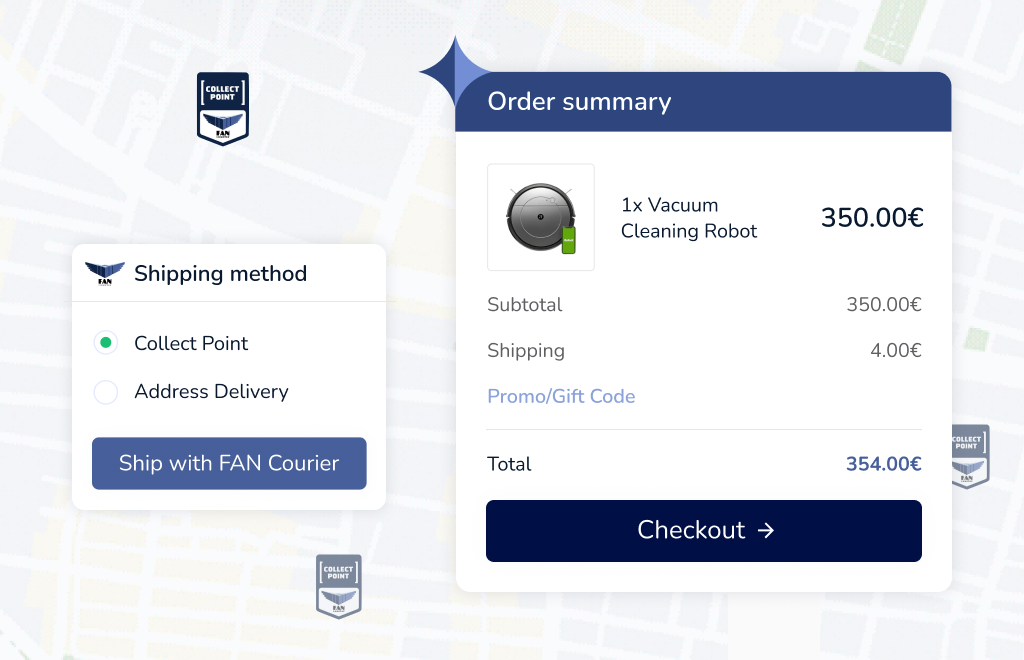Click the FAN Courier eagle logo
Viewport: 1024px width, 660px height.
106,271
